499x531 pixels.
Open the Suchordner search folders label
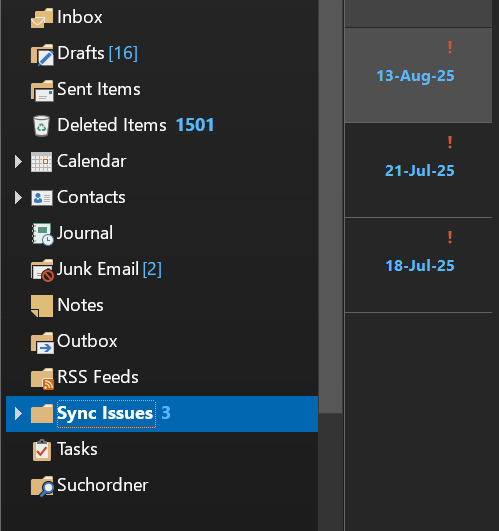(103, 485)
